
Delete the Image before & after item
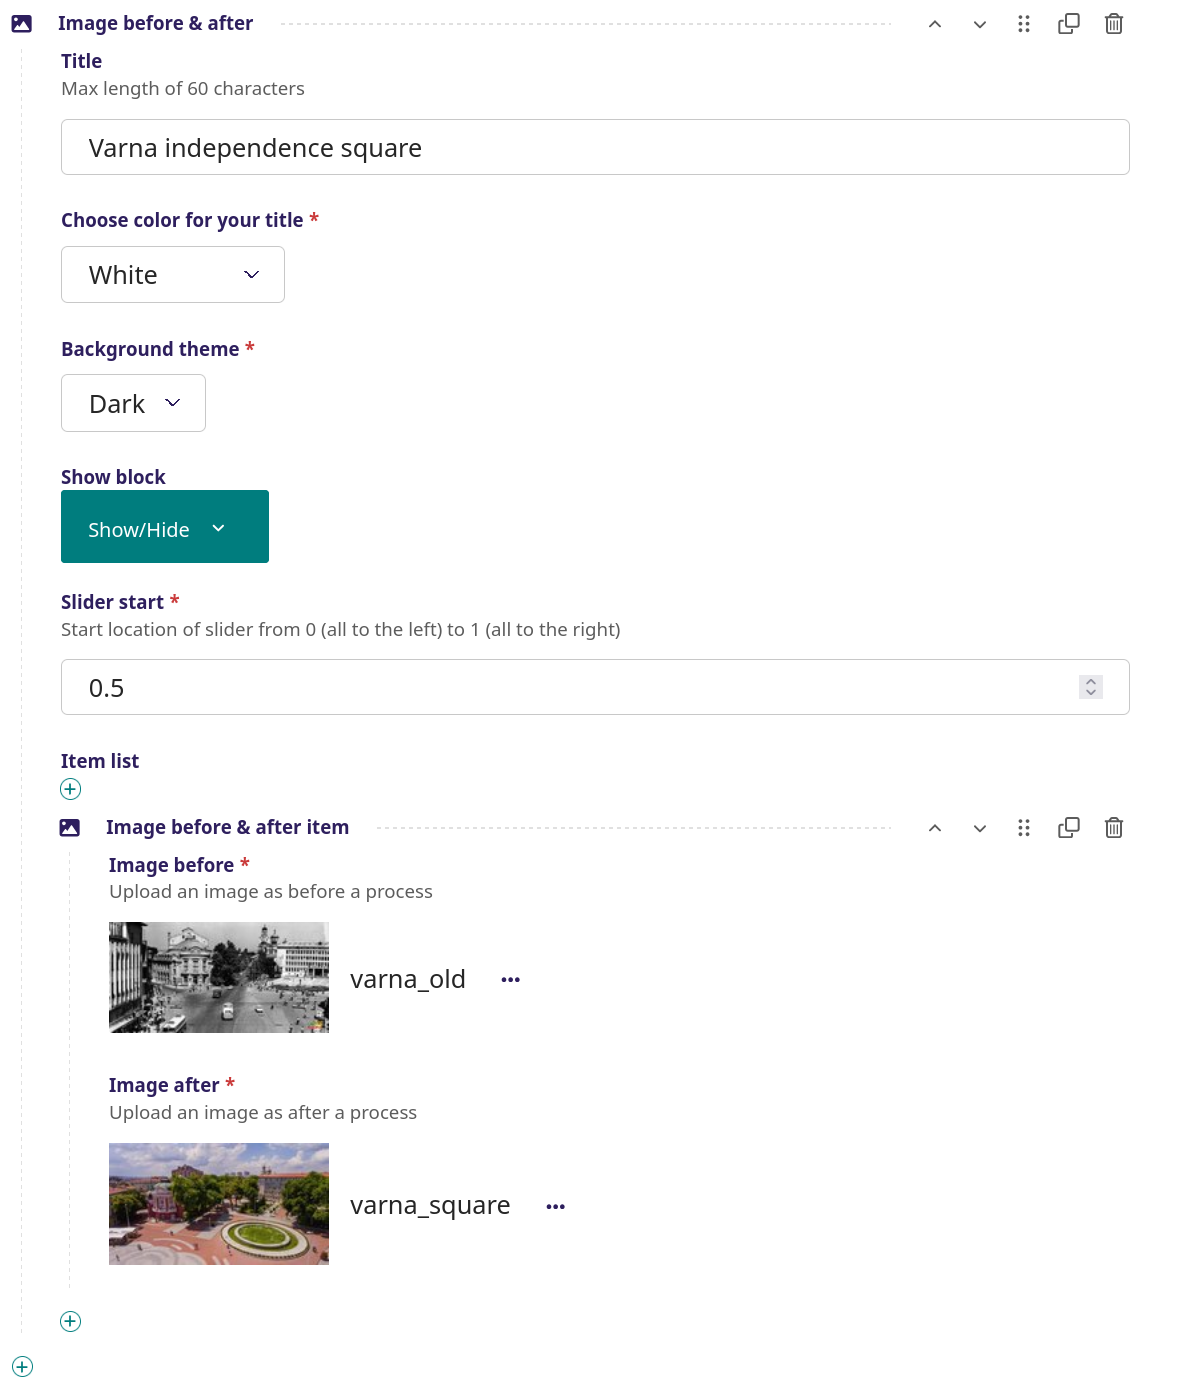coord(1114,828)
